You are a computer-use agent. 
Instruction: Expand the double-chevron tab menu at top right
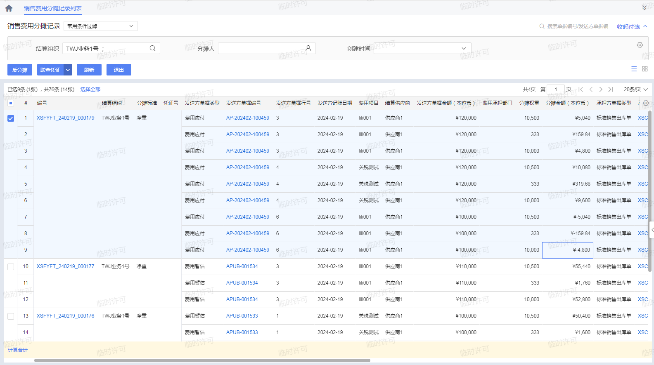644,8
